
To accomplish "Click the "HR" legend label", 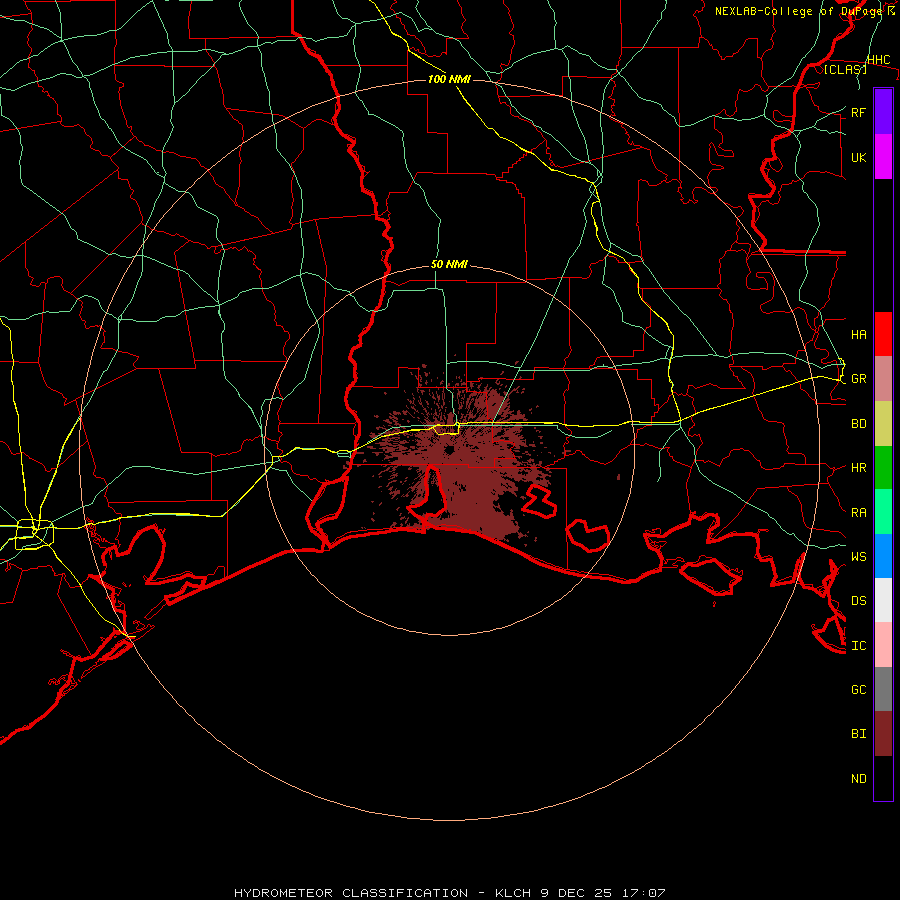I will click(858, 468).
